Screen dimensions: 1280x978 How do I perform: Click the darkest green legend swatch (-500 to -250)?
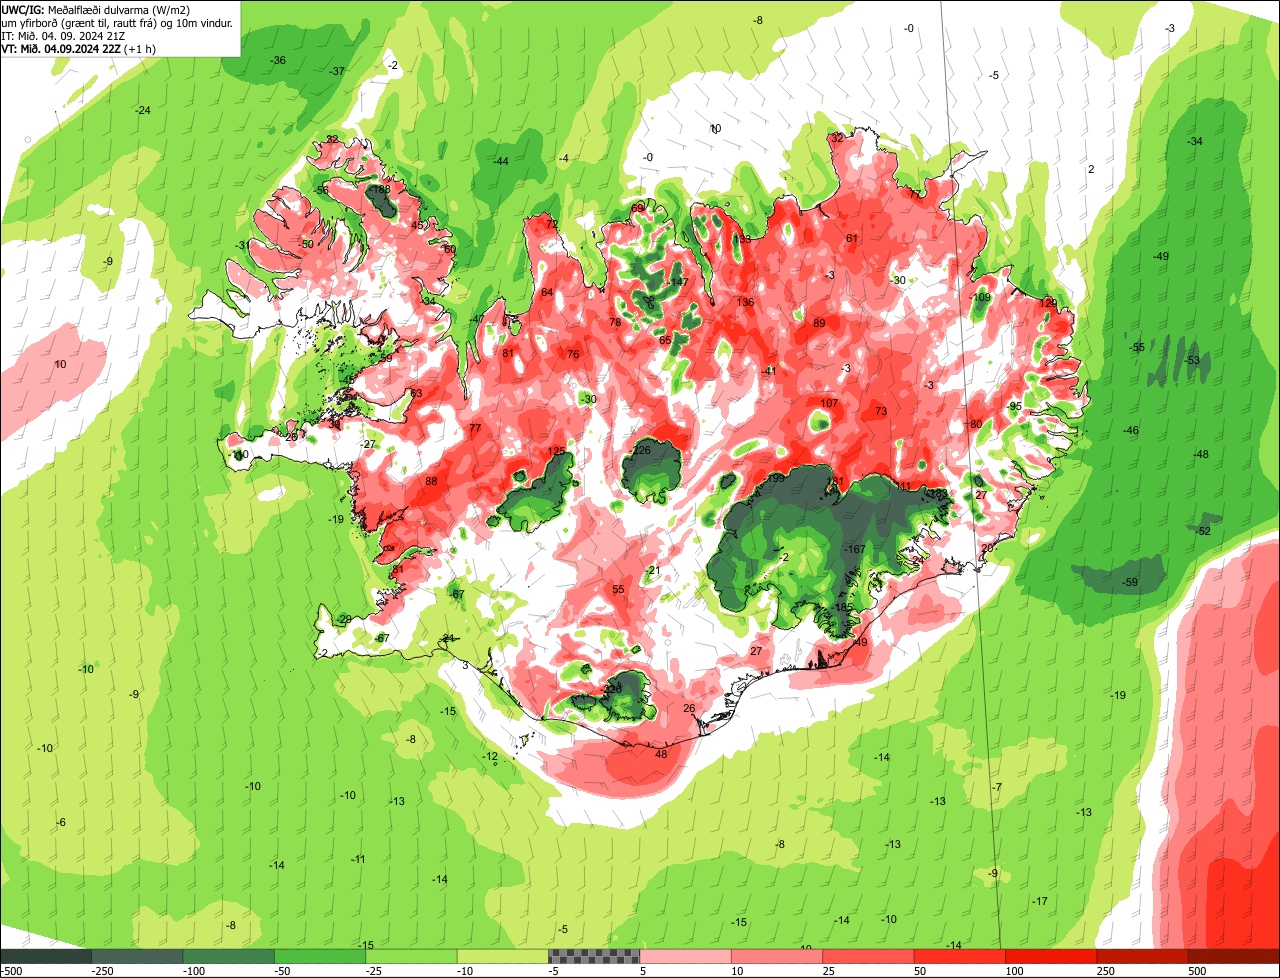(x=46, y=956)
